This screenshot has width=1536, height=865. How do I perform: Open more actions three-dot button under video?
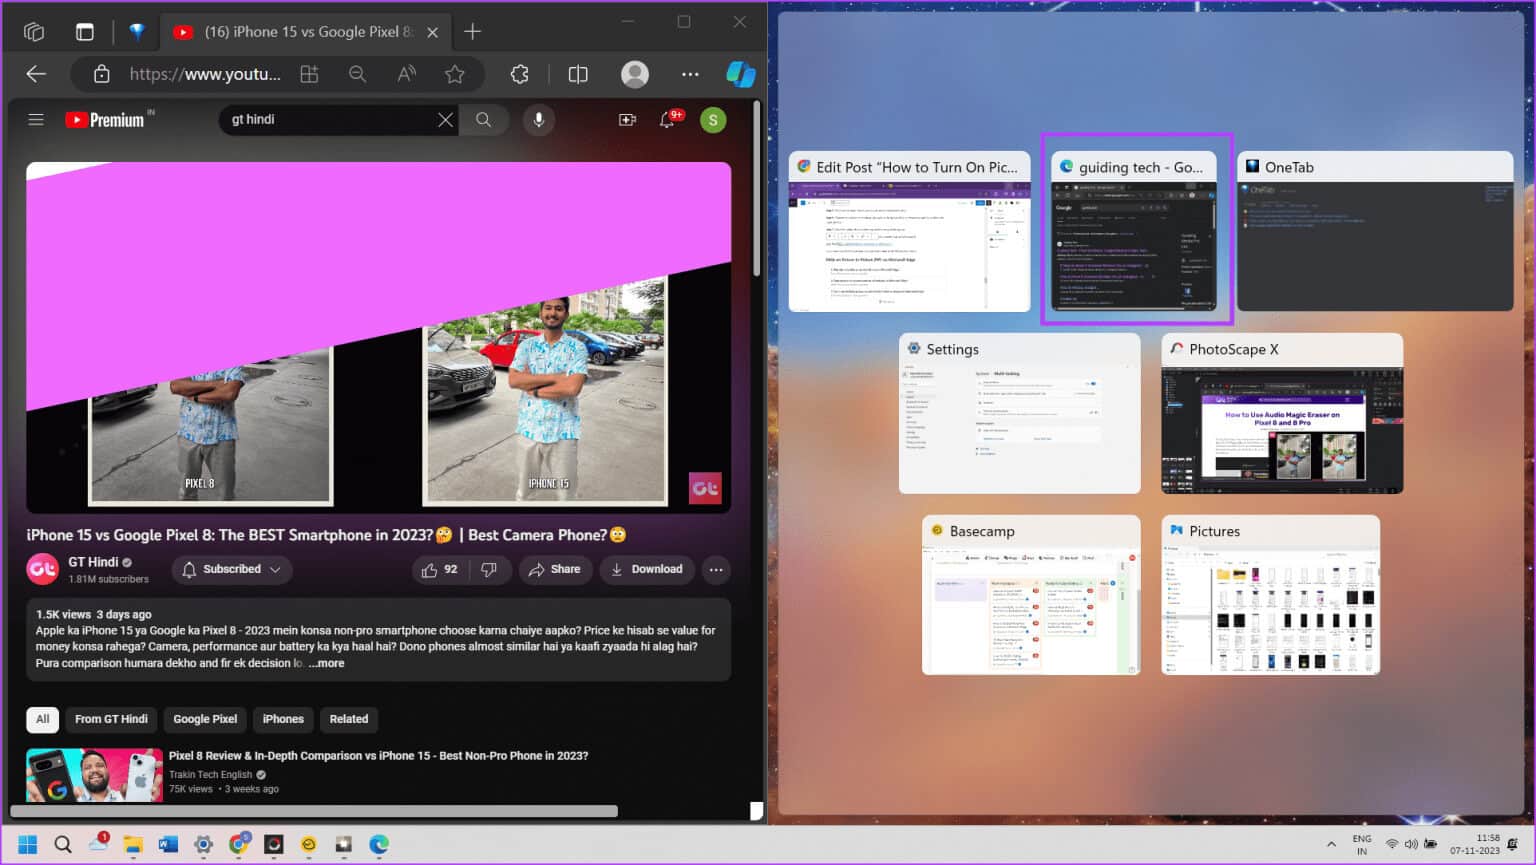point(716,570)
